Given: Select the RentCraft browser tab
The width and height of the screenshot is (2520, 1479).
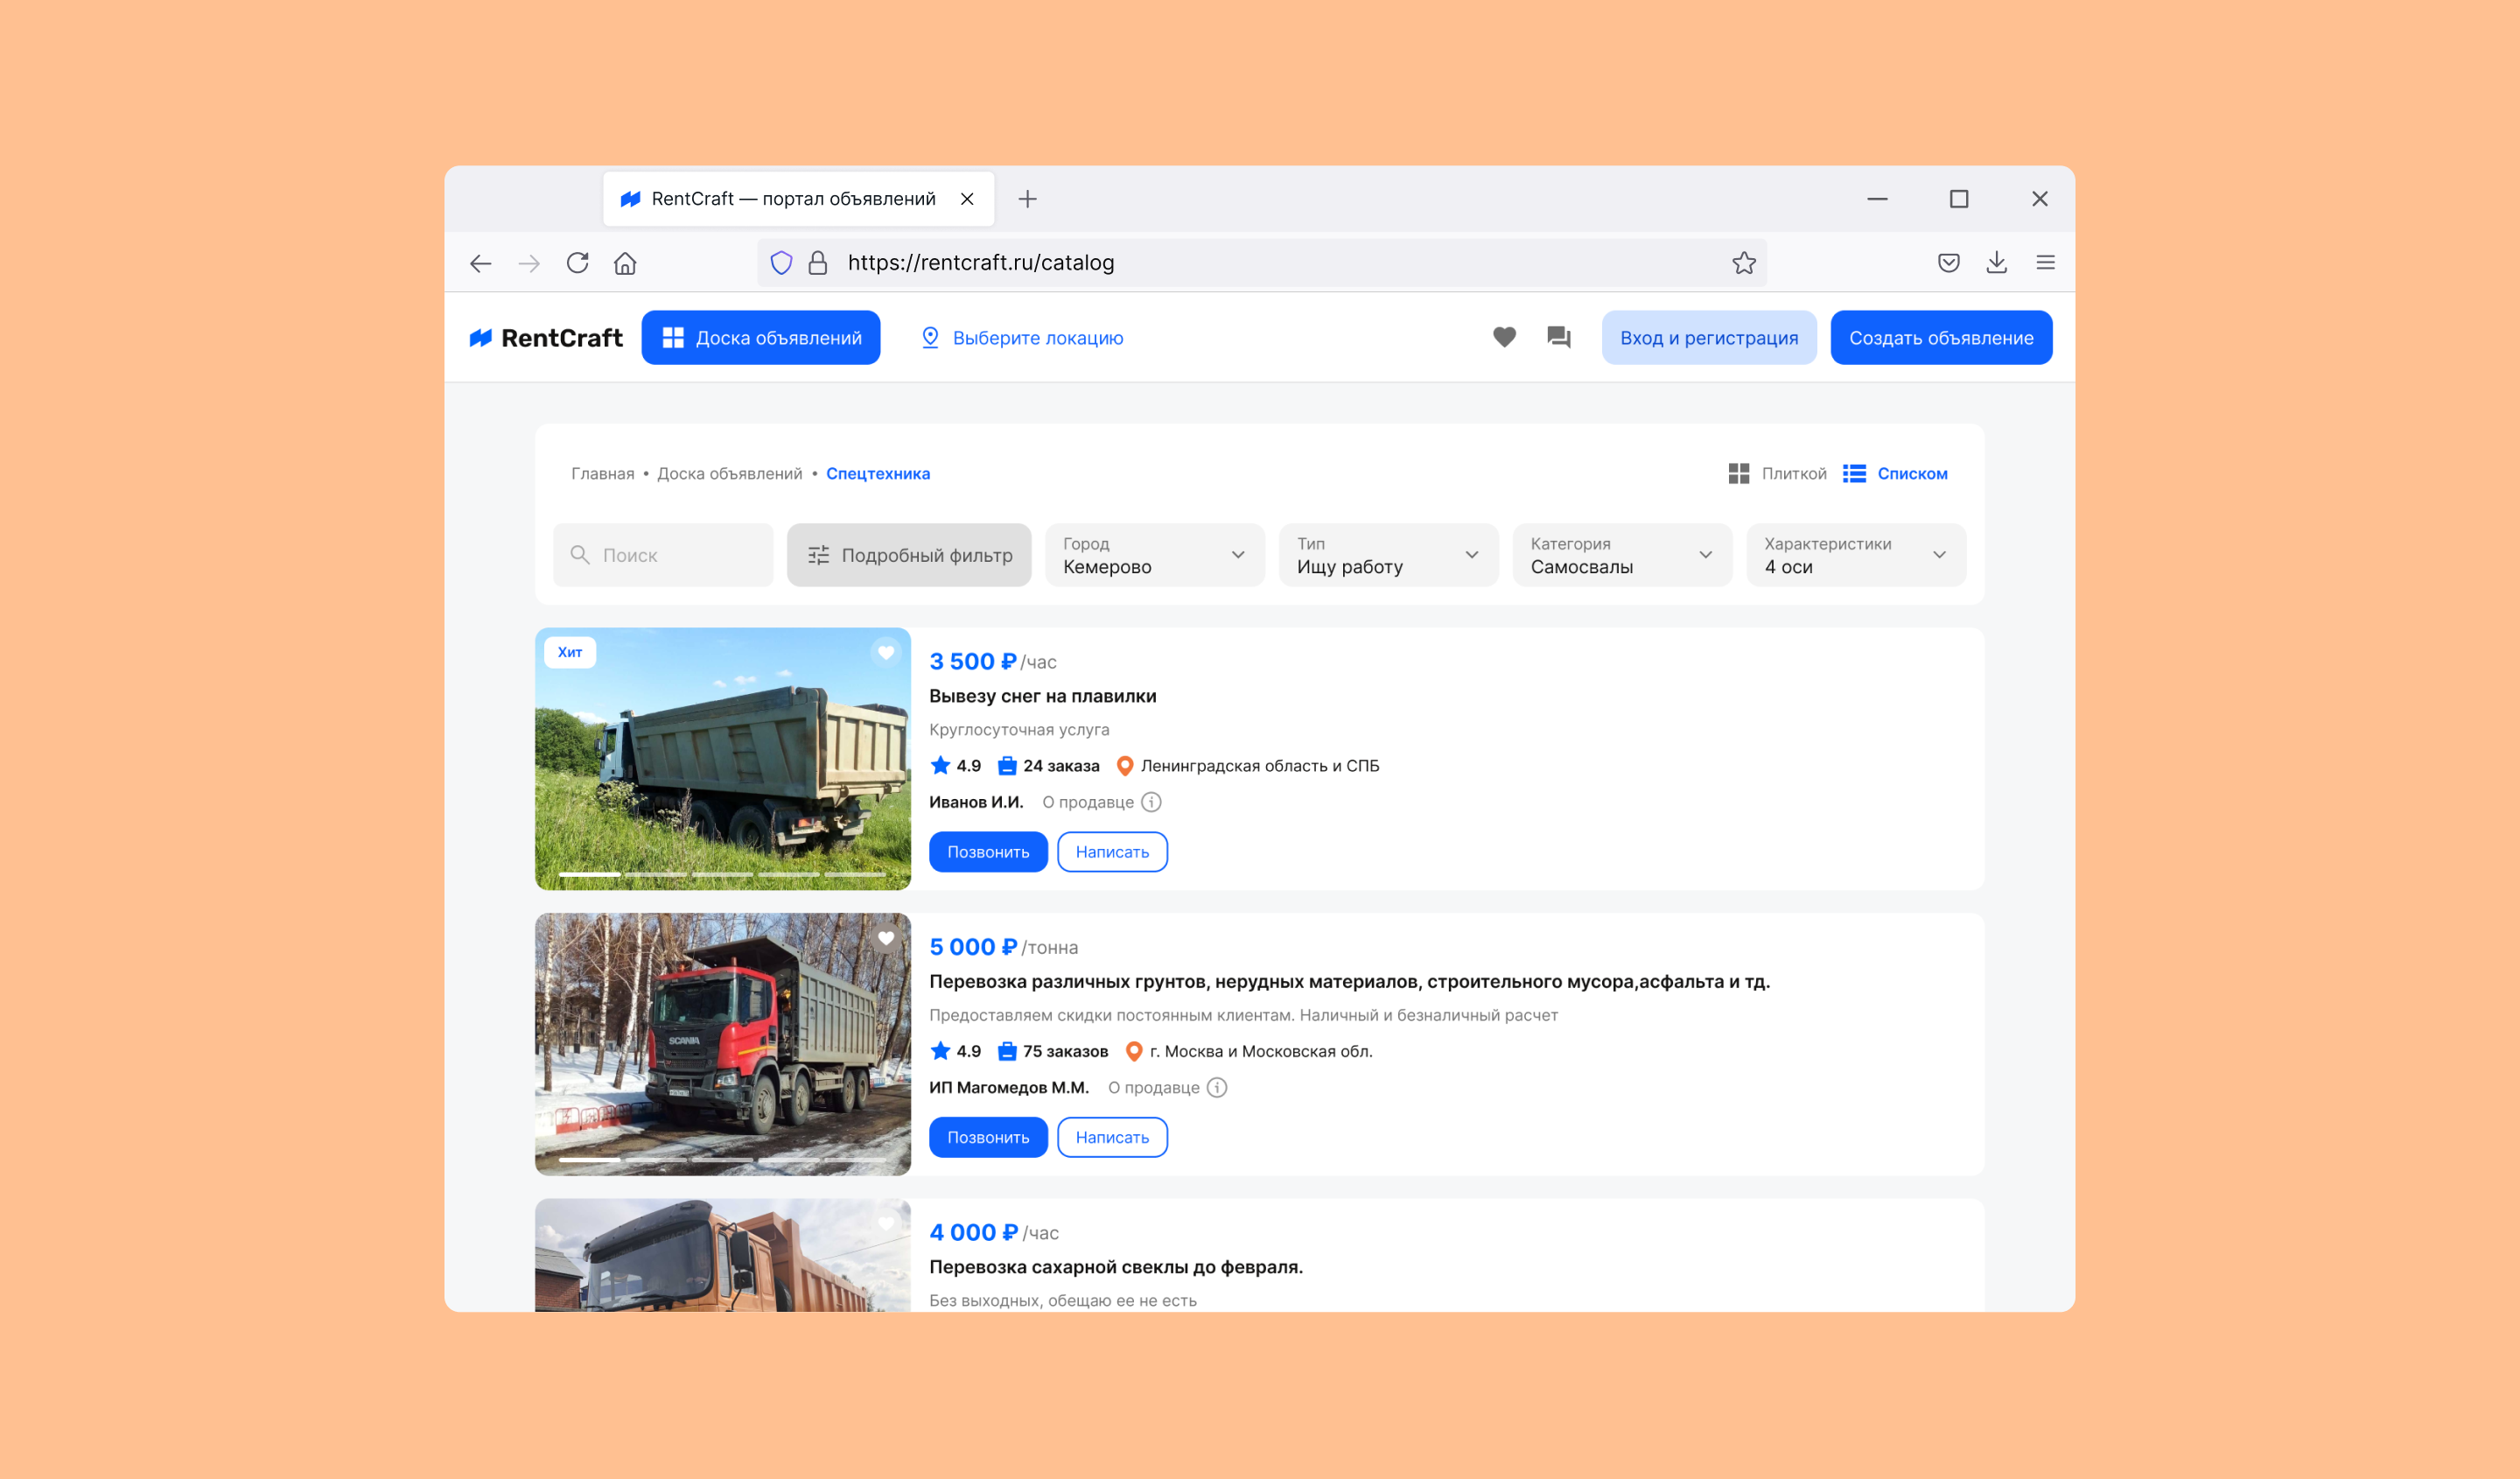Looking at the screenshot, I should click(792, 199).
